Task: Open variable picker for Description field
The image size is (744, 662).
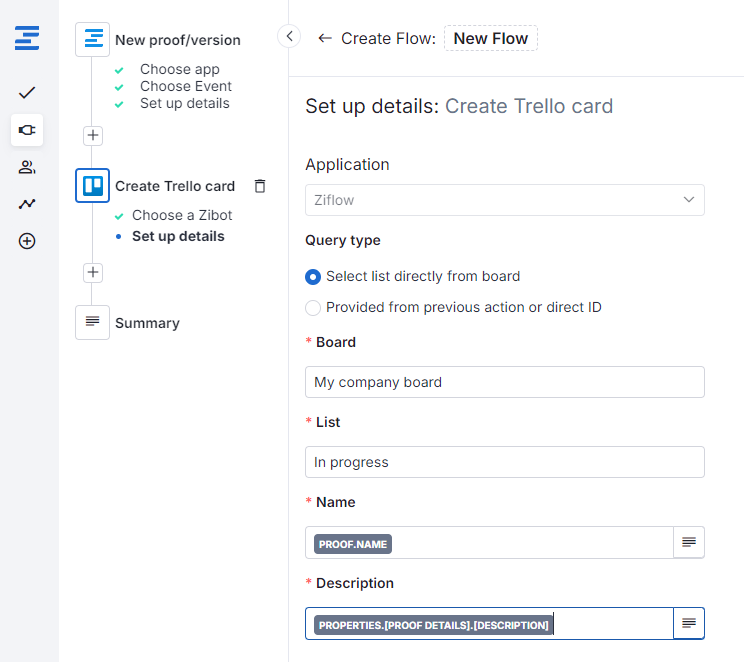Action: pos(689,623)
